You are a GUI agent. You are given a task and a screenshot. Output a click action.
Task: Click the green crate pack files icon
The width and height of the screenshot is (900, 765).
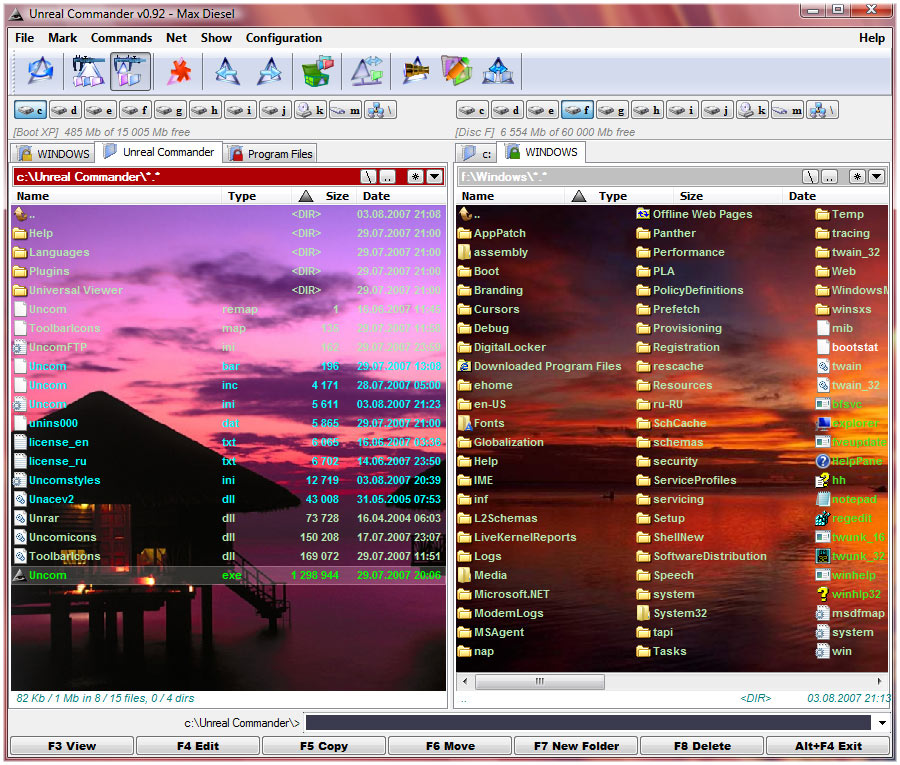(x=317, y=71)
